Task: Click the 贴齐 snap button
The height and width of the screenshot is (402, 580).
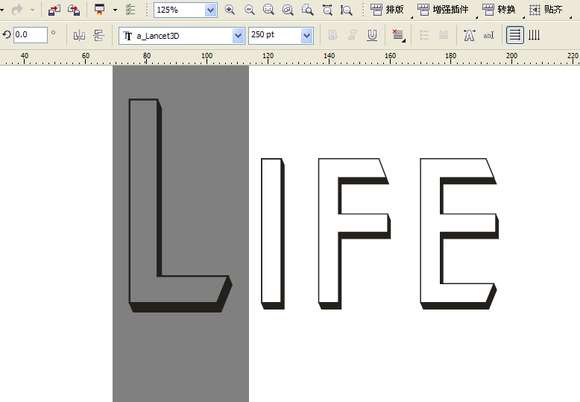Action: pyautogui.click(x=546, y=10)
